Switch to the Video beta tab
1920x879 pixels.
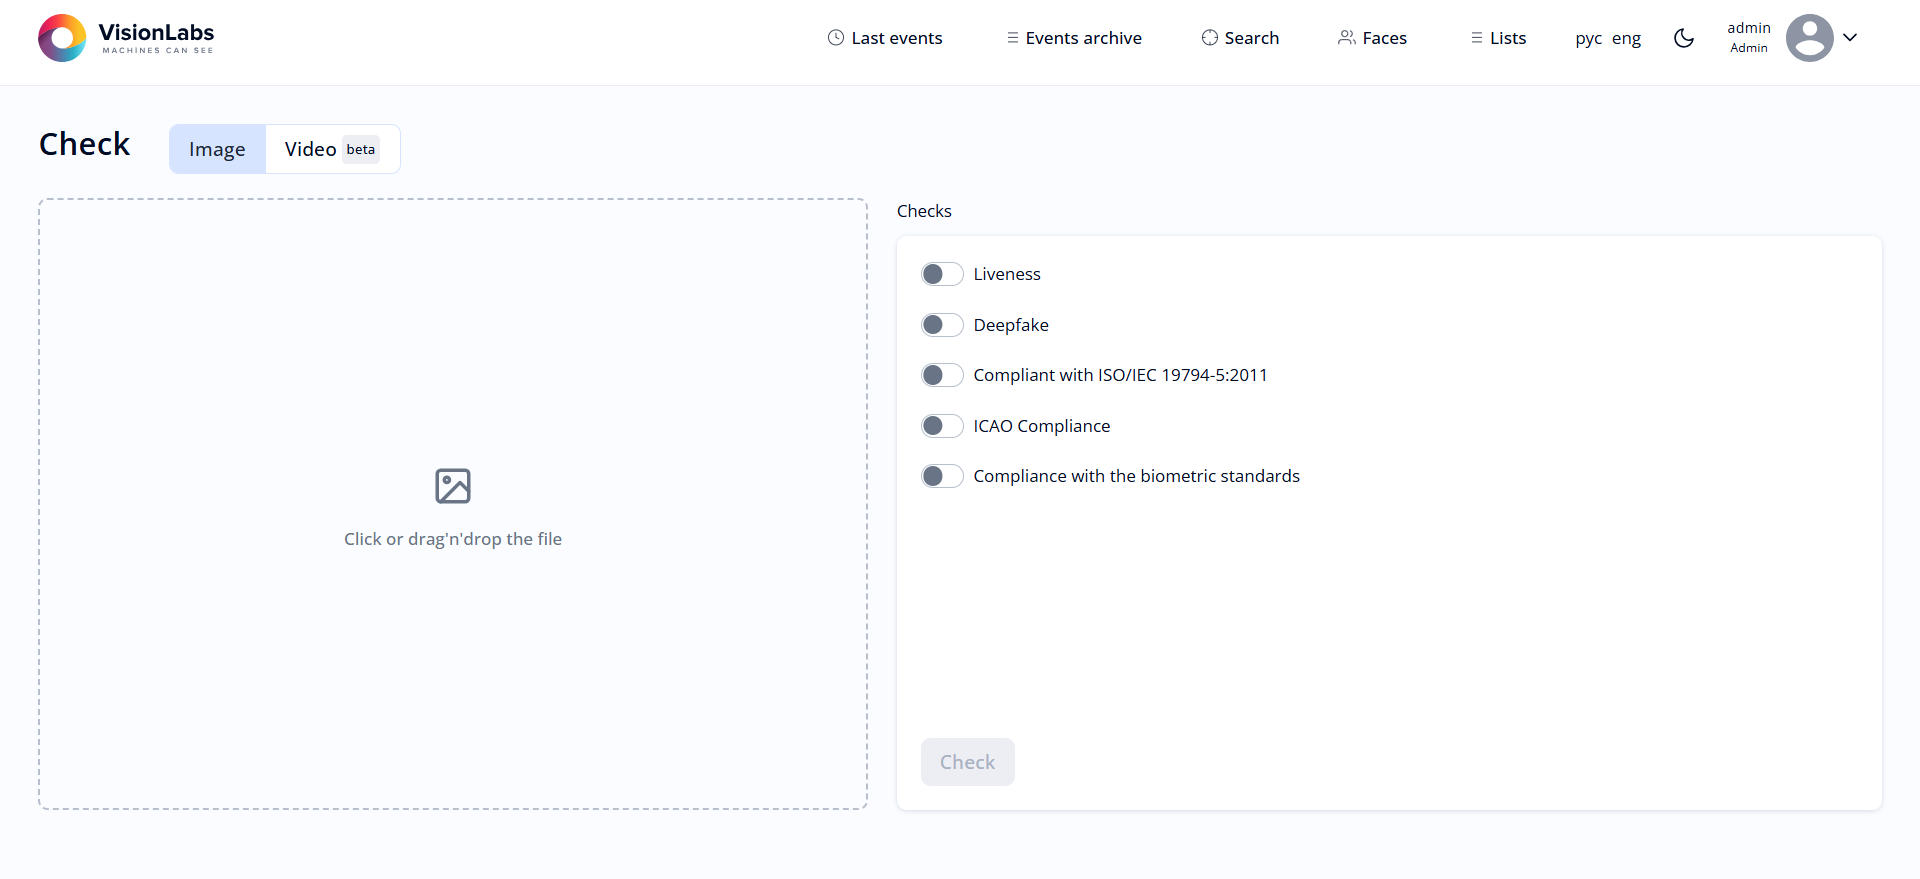[x=332, y=149]
